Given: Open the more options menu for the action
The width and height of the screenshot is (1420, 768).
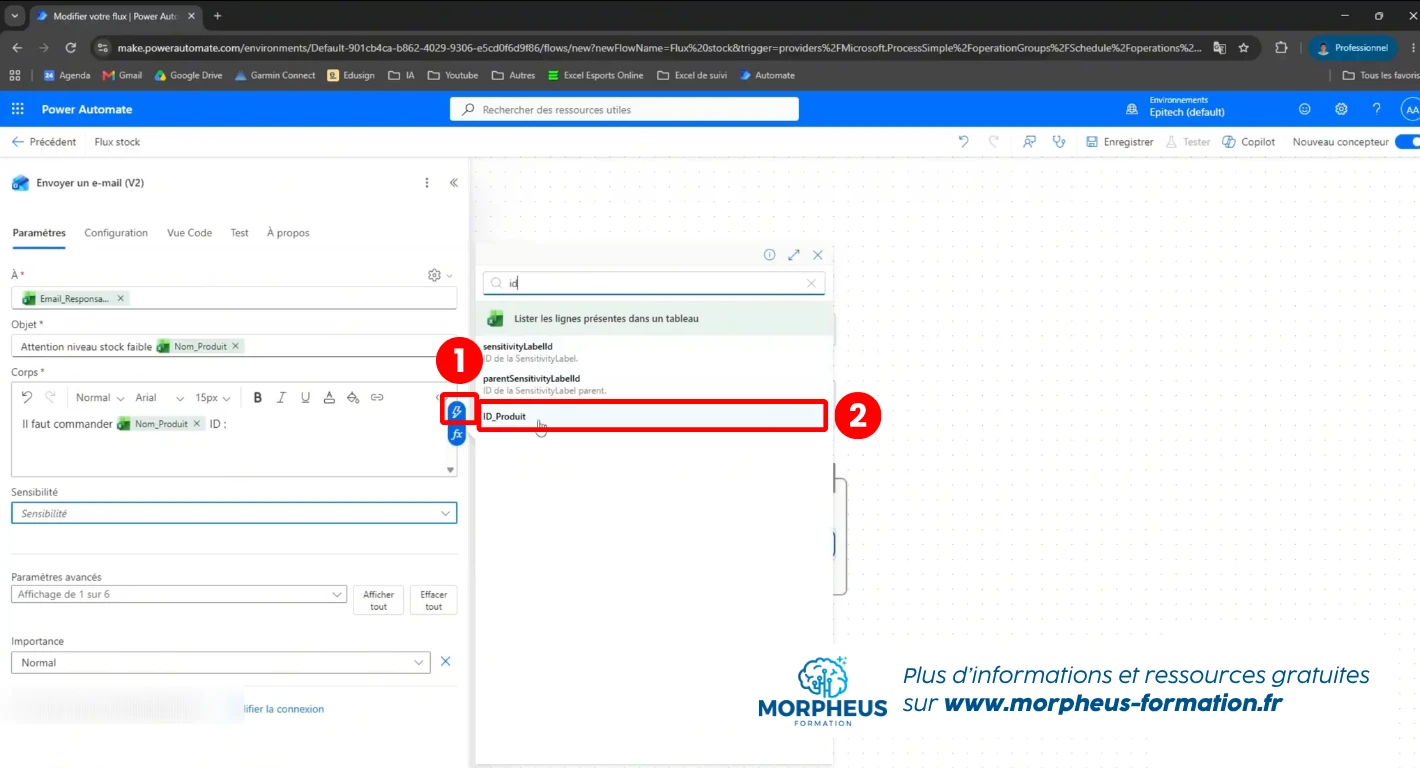Looking at the screenshot, I should (x=427, y=183).
